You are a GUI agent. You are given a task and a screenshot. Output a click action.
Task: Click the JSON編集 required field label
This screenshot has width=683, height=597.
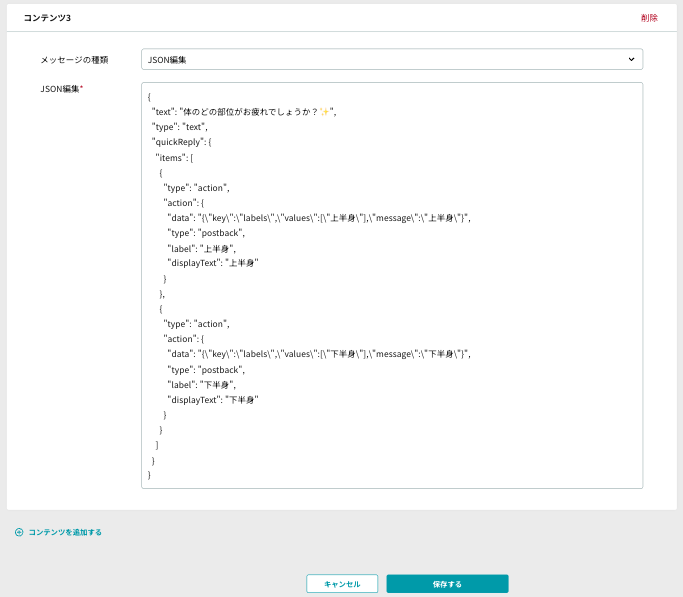pos(62,89)
